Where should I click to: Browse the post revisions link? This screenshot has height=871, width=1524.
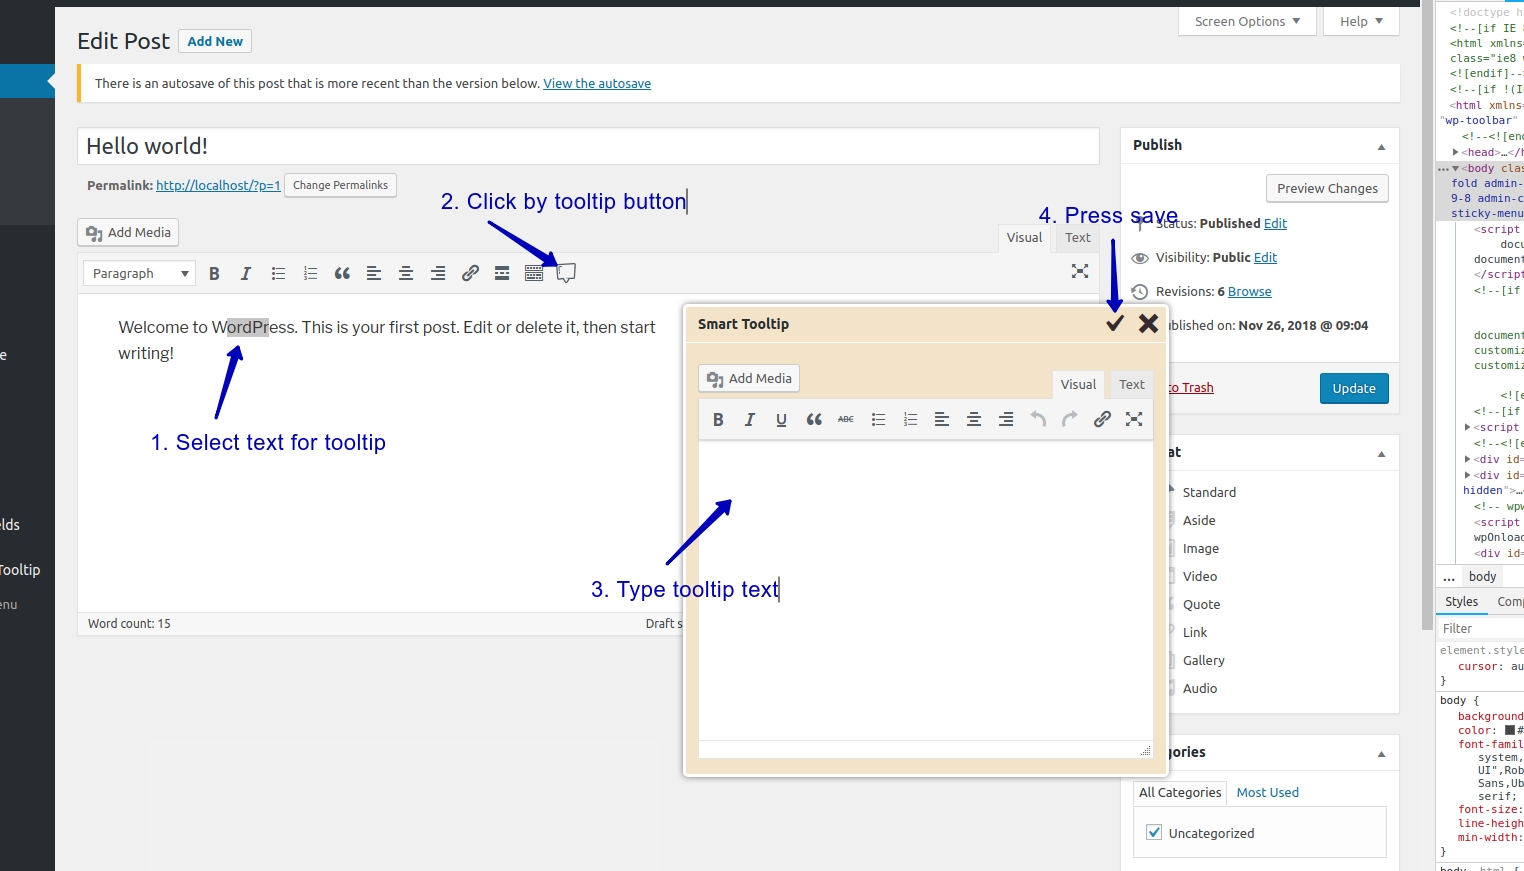tap(1250, 291)
